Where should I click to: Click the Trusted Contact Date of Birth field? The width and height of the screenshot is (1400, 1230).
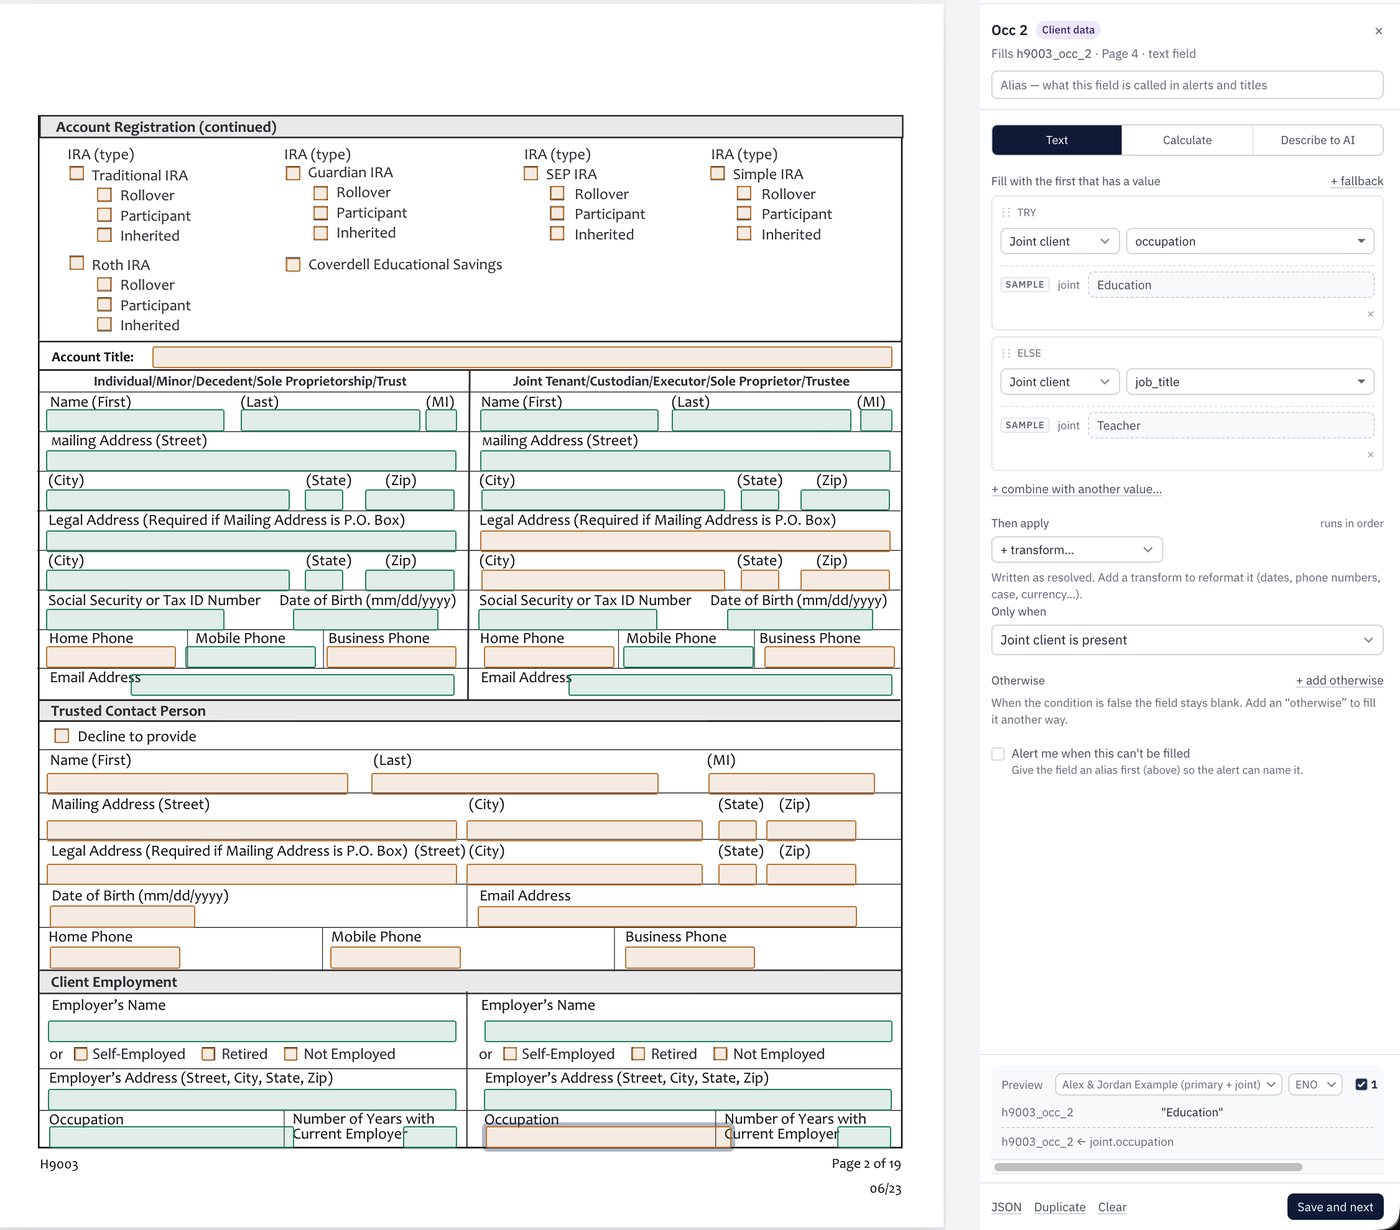pyautogui.click(x=122, y=917)
